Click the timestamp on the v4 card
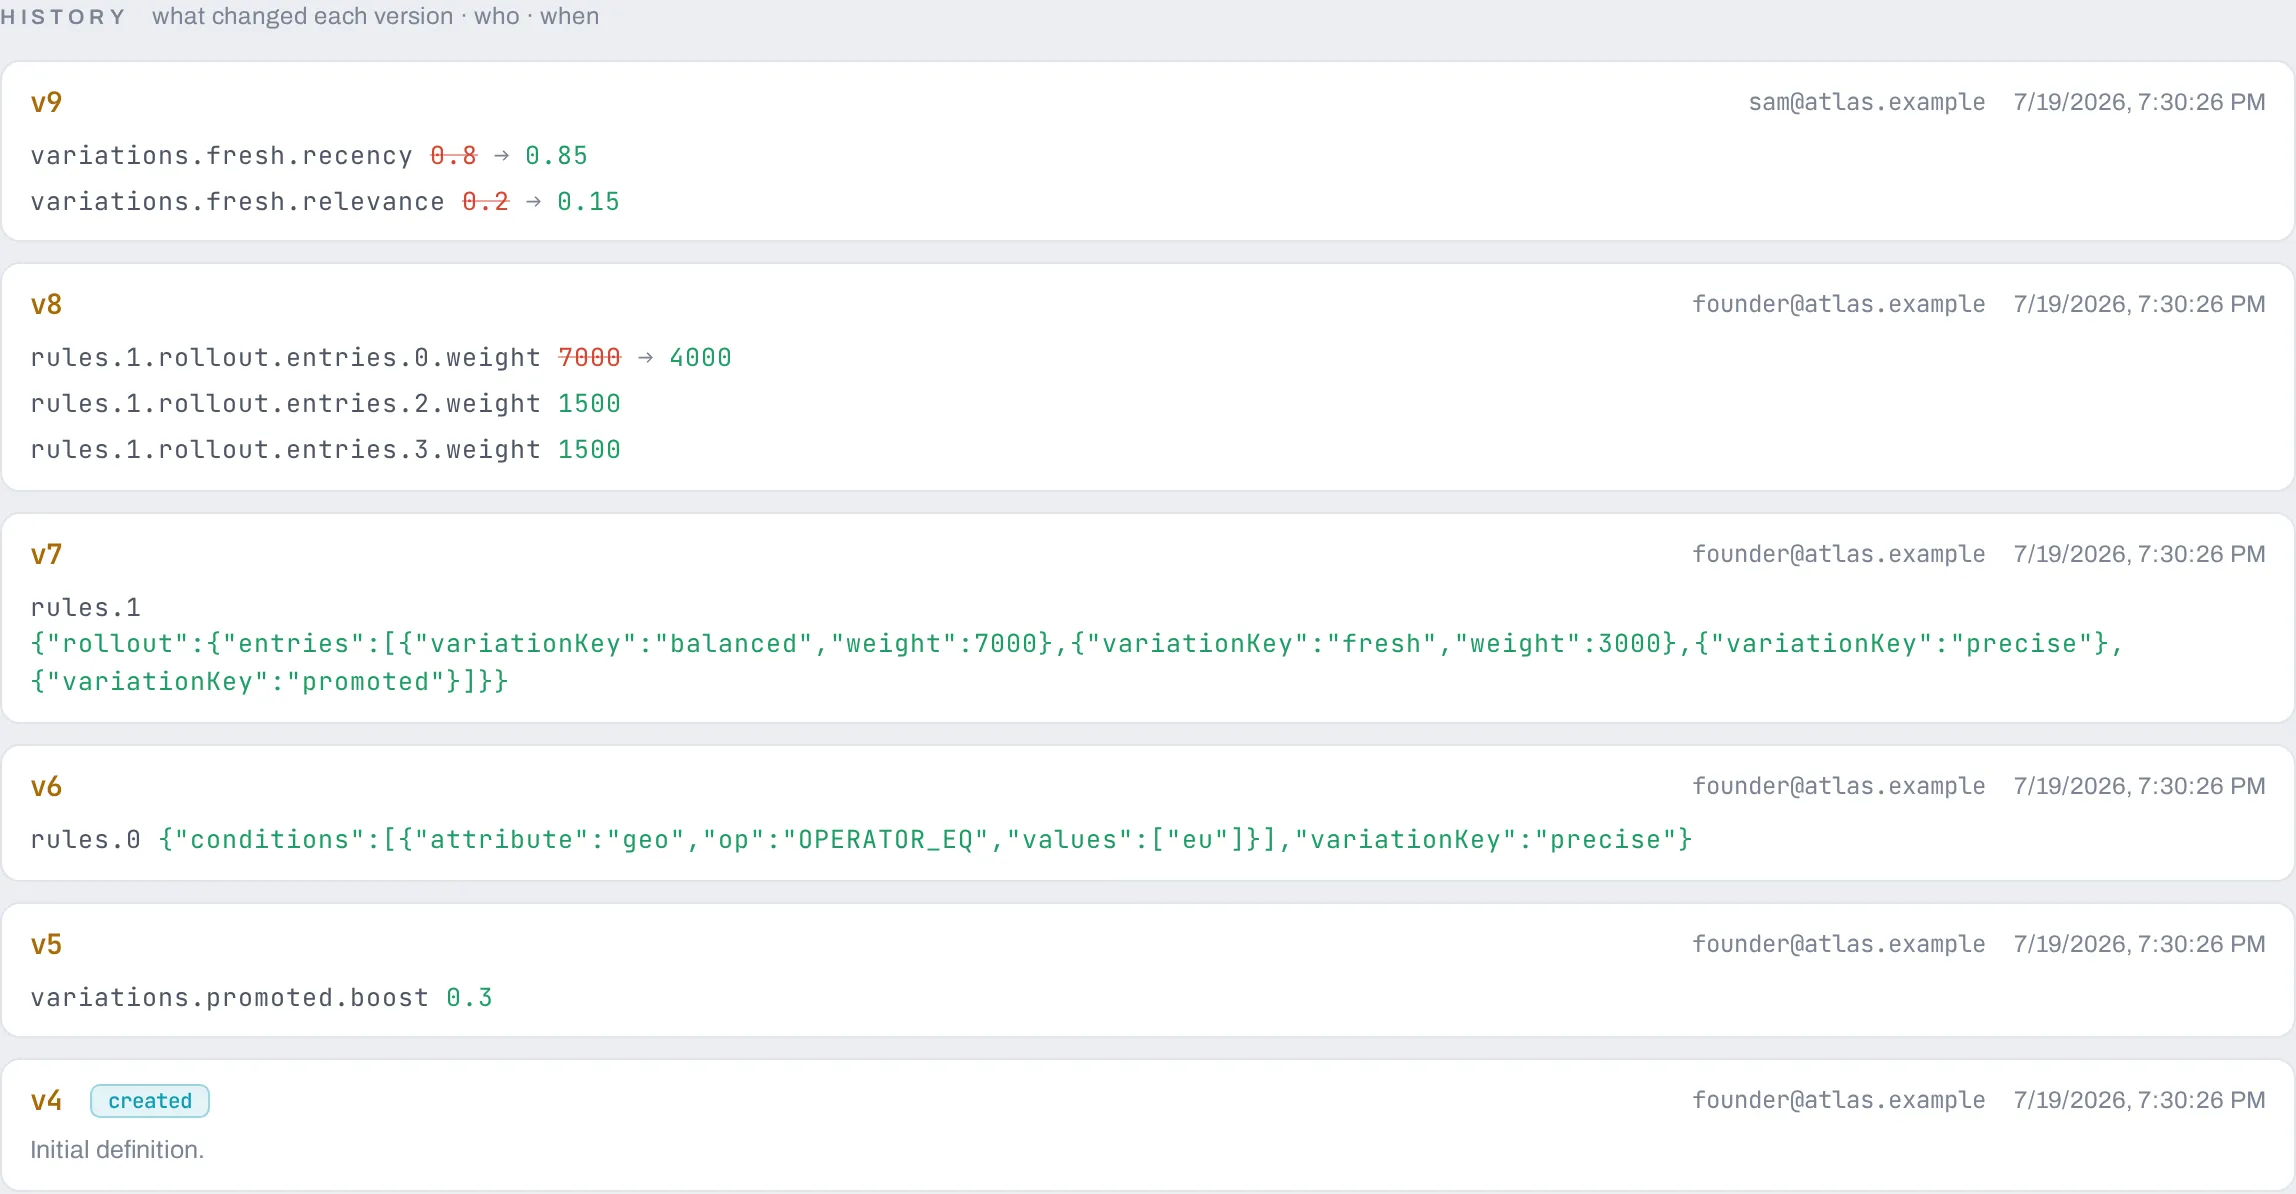Viewport: 2296px width, 1194px height. click(2139, 1100)
